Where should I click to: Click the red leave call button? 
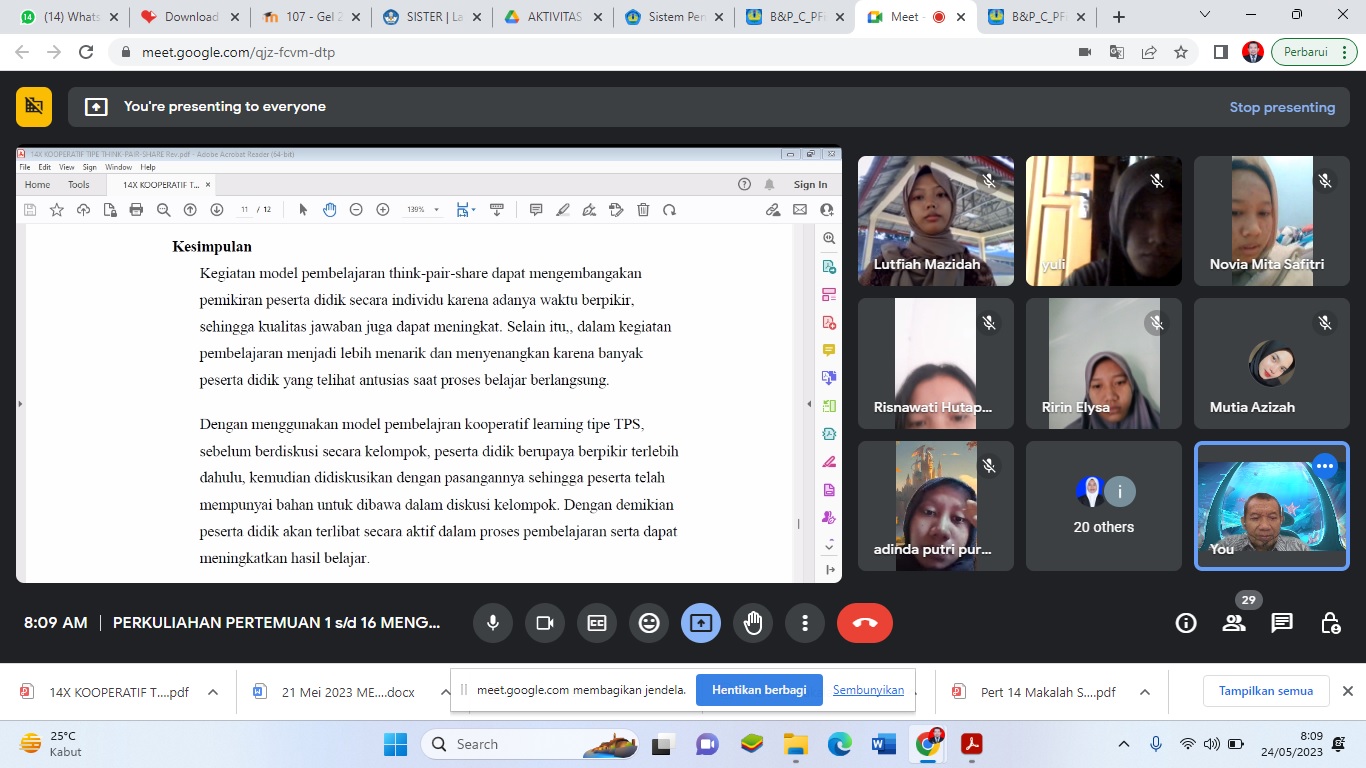click(x=864, y=623)
